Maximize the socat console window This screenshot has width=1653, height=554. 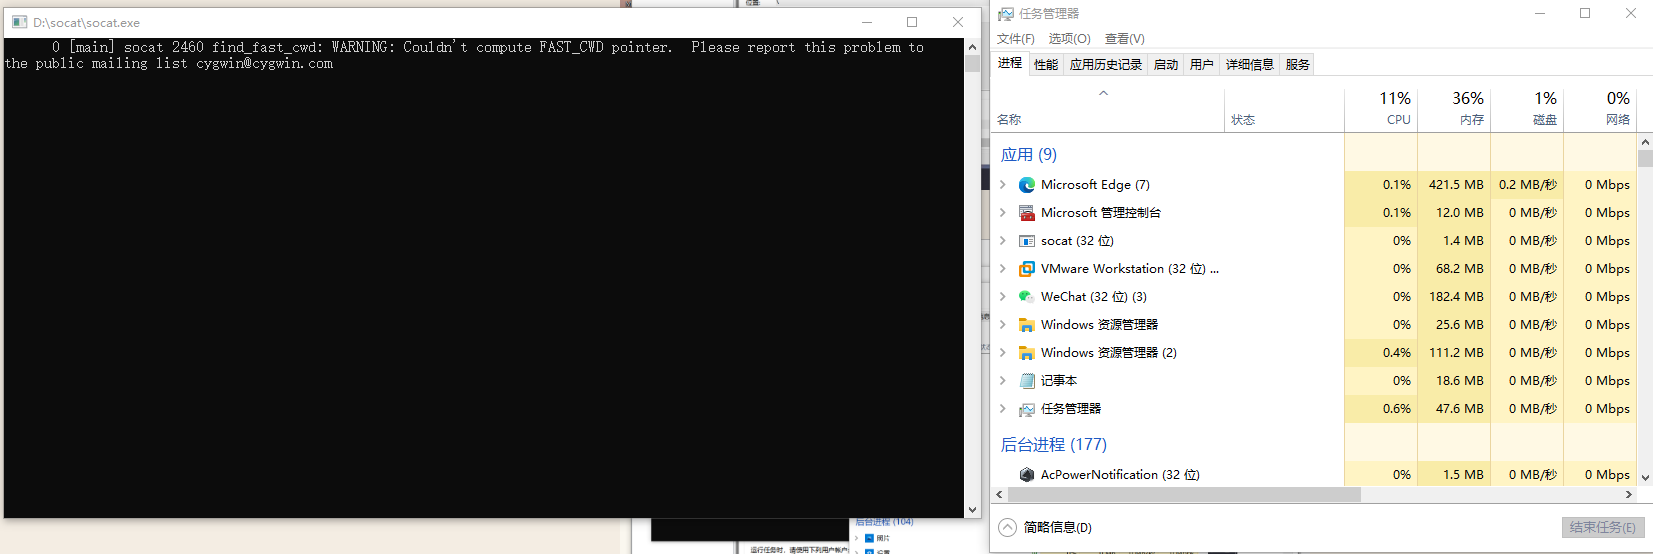point(912,22)
